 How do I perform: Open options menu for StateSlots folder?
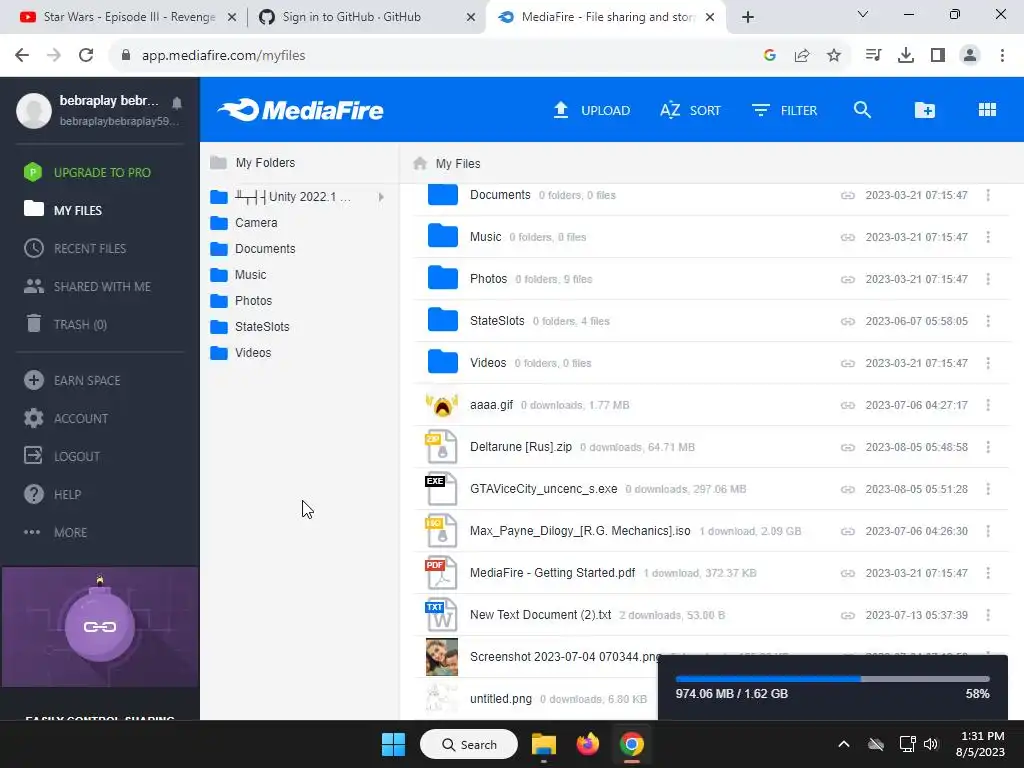coord(987,321)
